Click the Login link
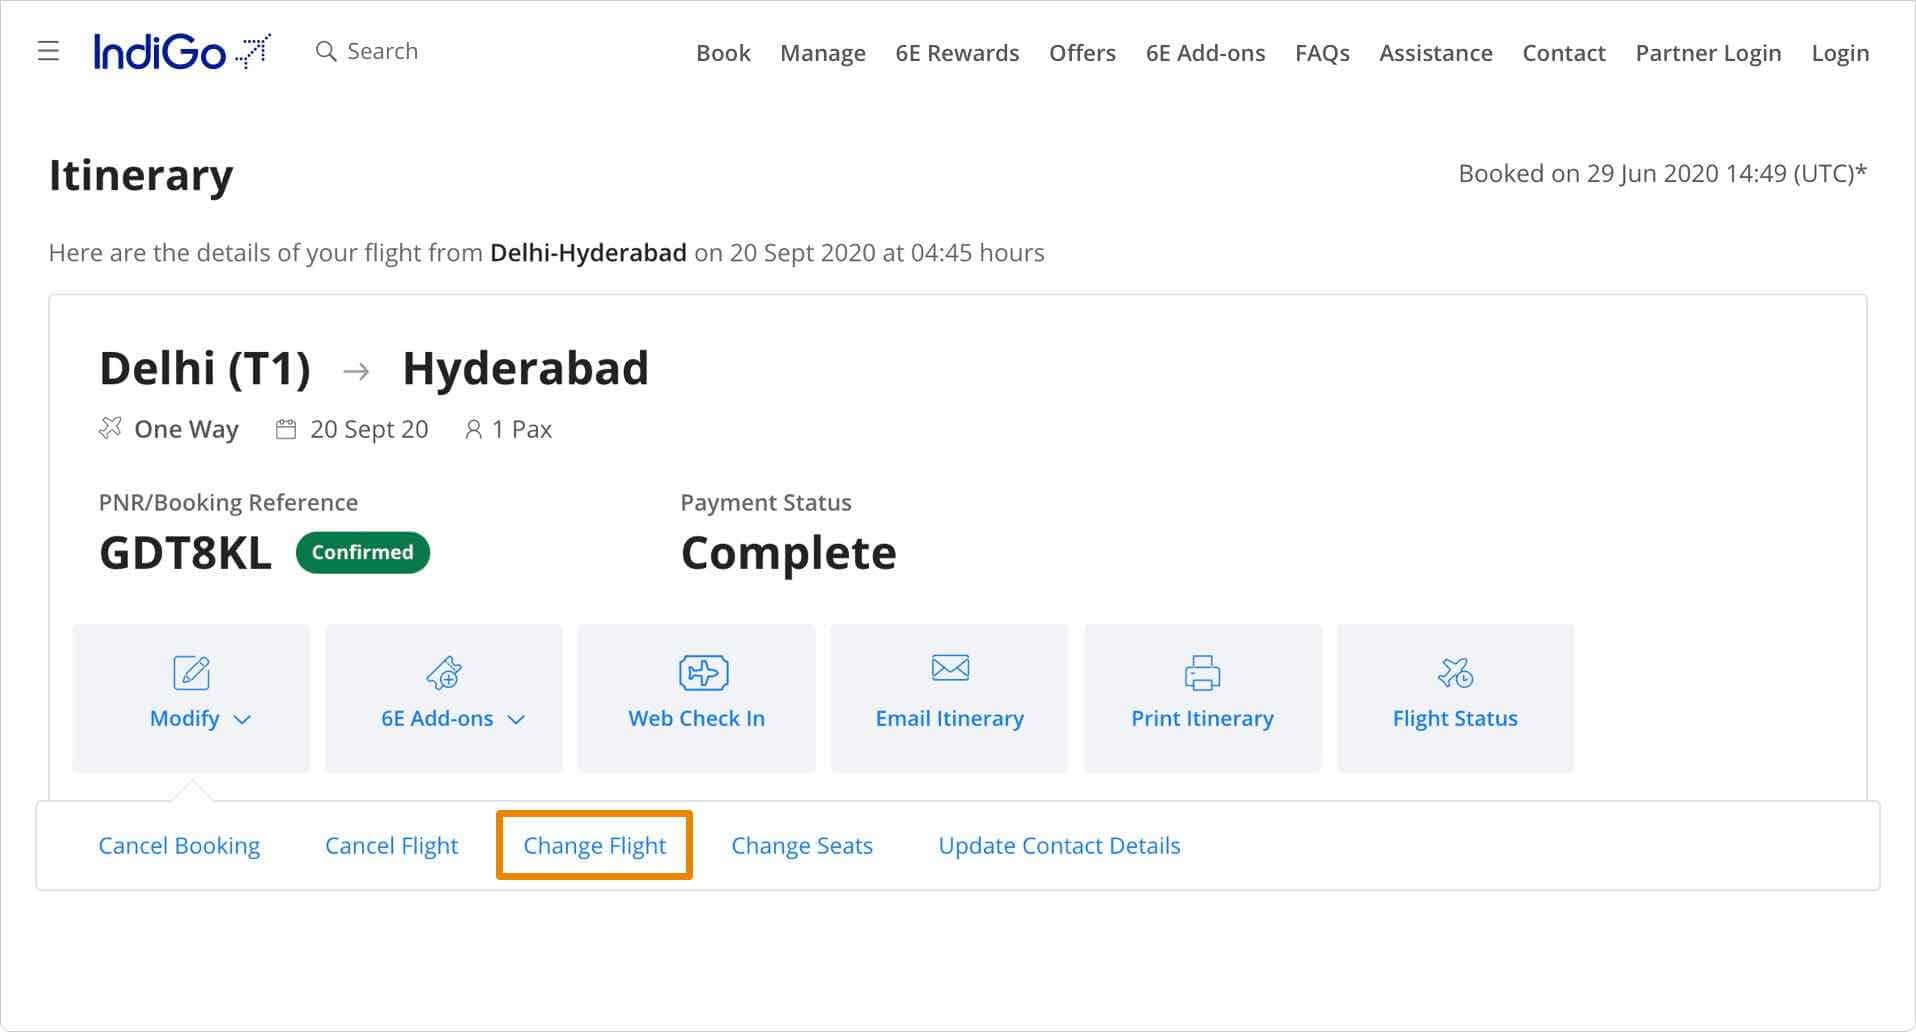 (x=1839, y=53)
